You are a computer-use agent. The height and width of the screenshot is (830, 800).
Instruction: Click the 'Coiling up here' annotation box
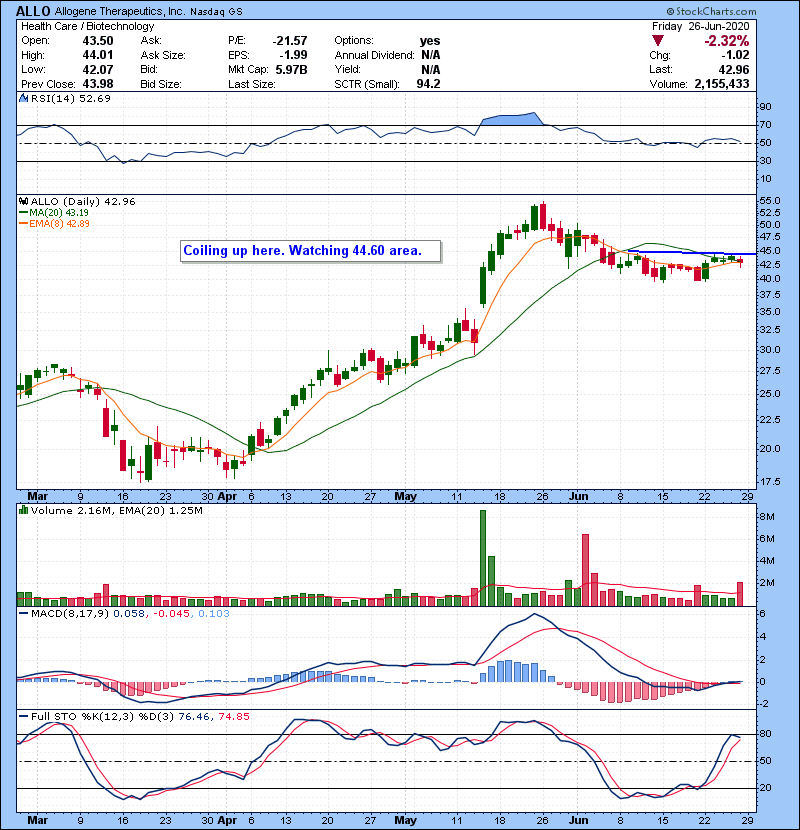pos(310,251)
